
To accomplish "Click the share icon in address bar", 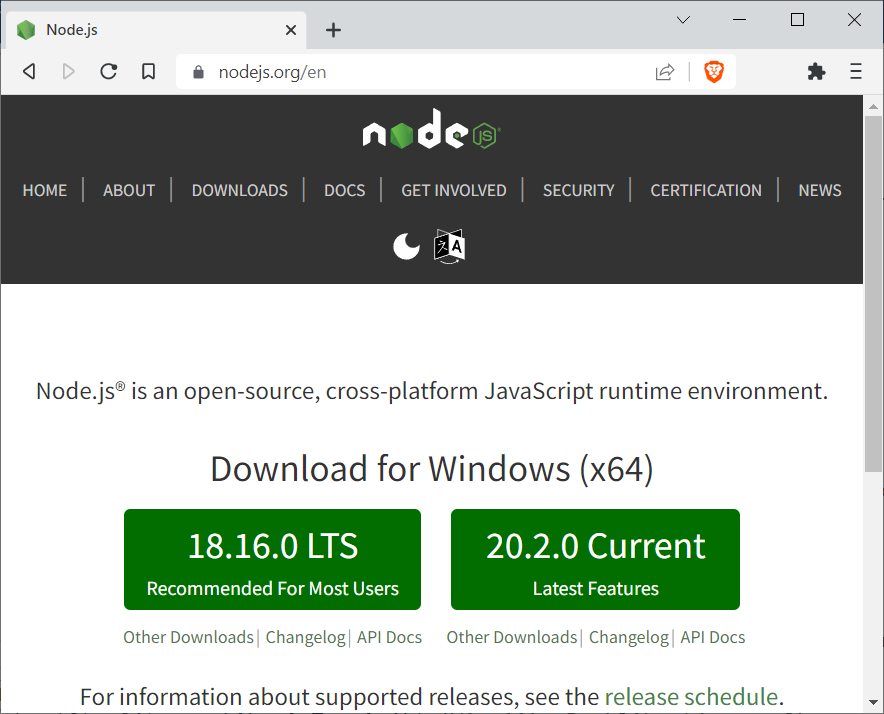I will [665, 71].
